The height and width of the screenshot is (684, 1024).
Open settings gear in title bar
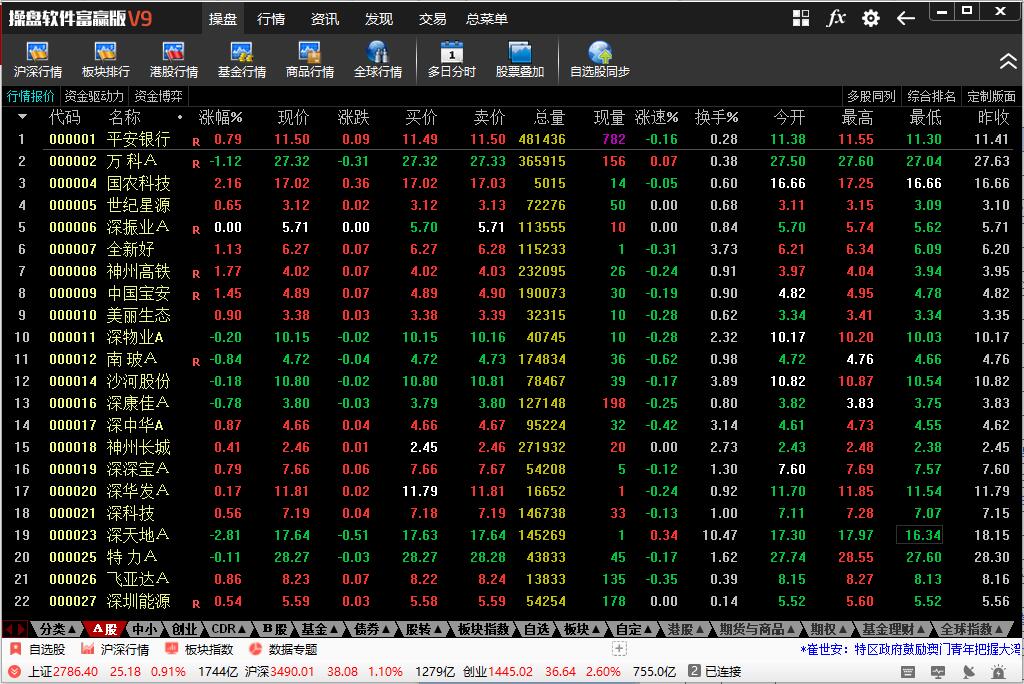pyautogui.click(x=871, y=18)
